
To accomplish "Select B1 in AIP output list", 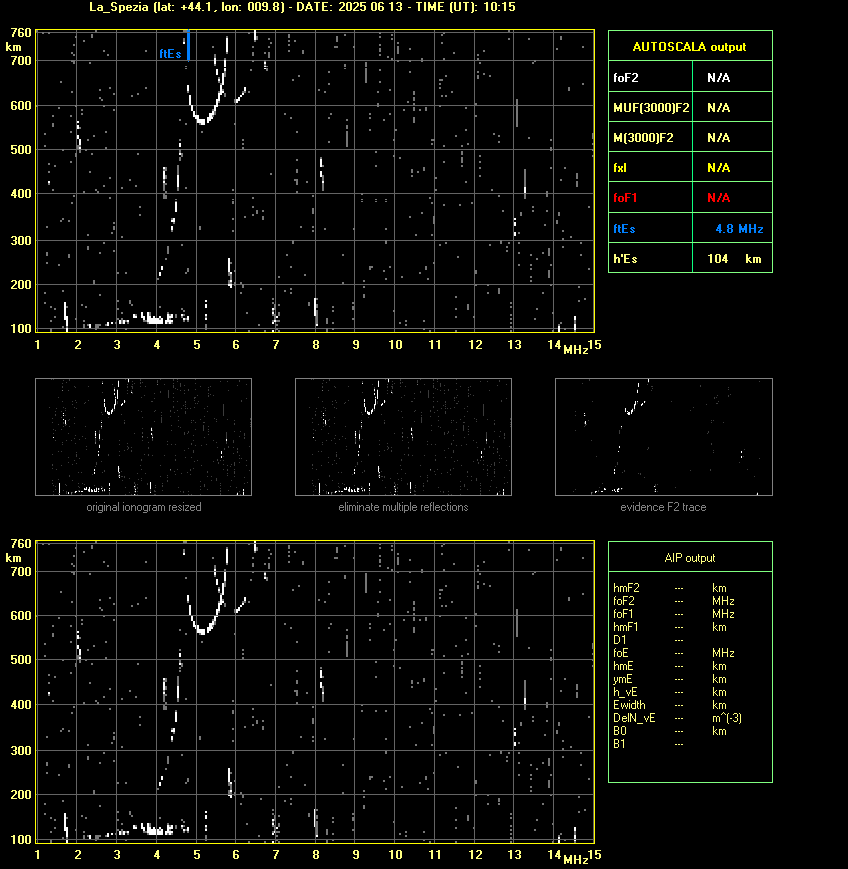I will (619, 744).
